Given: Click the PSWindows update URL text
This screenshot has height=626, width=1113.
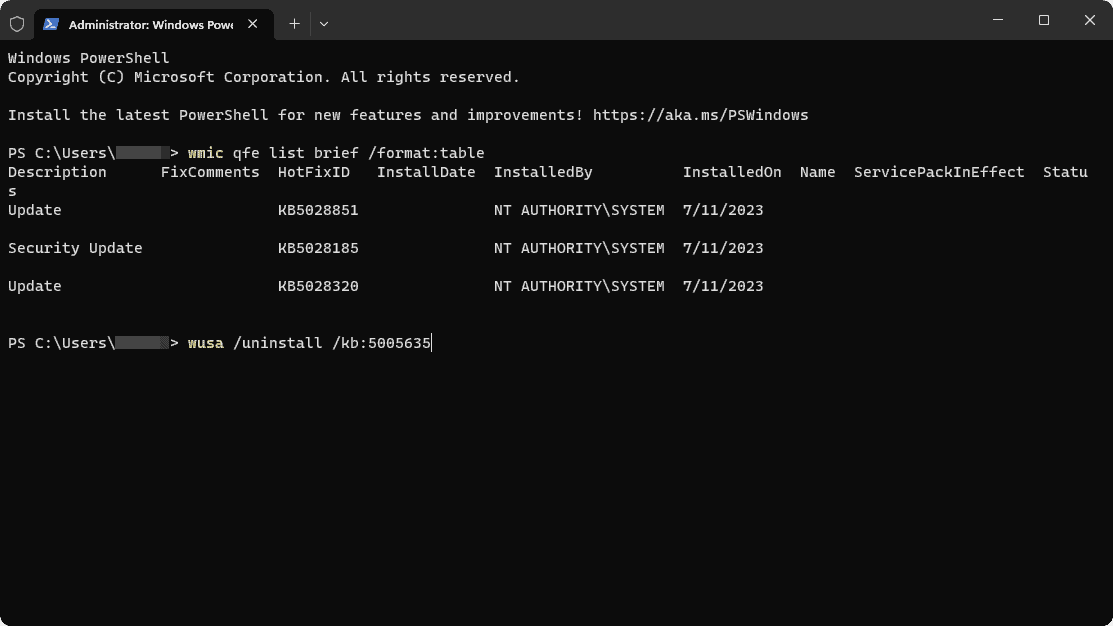Looking at the screenshot, I should [700, 114].
